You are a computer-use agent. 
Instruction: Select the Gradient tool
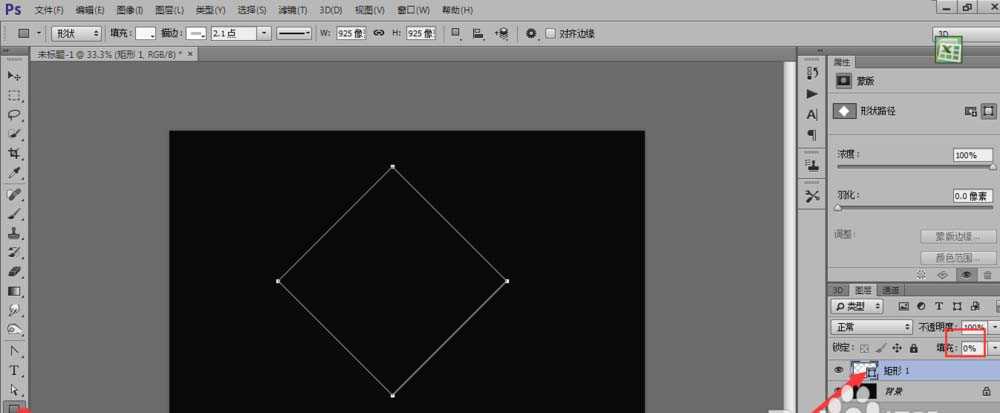tap(14, 290)
